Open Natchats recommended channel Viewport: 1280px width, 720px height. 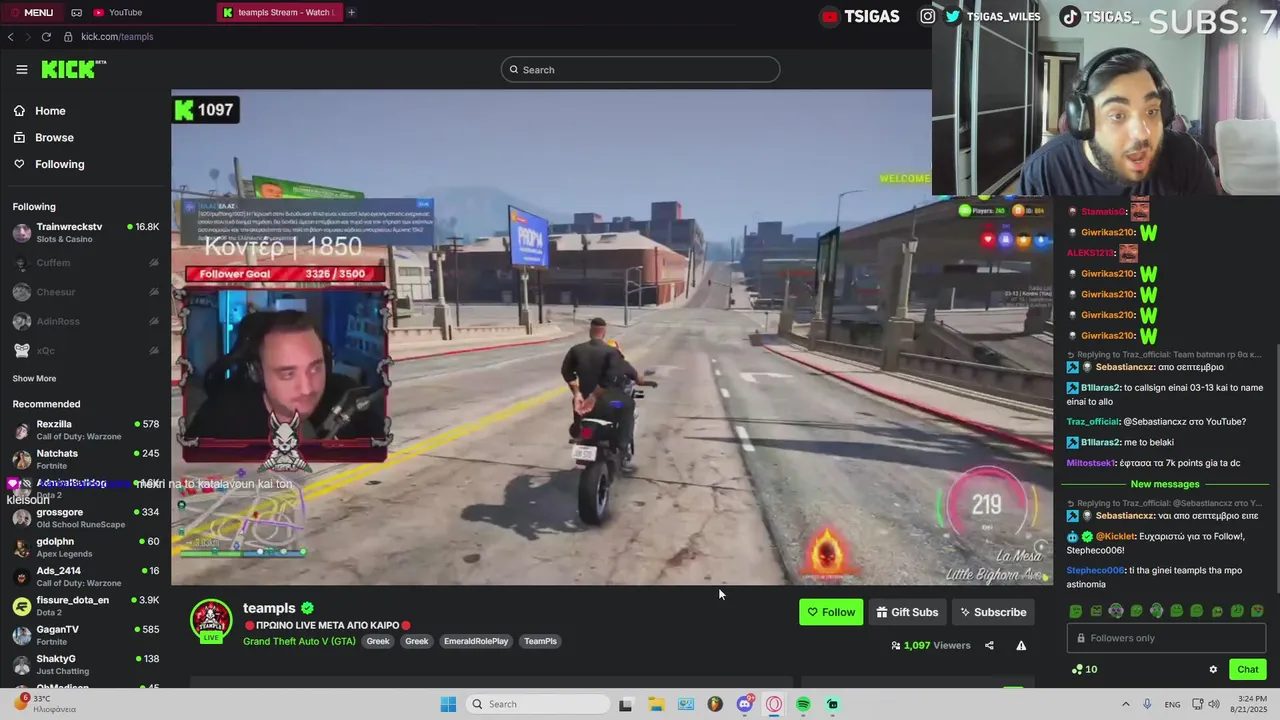85,459
